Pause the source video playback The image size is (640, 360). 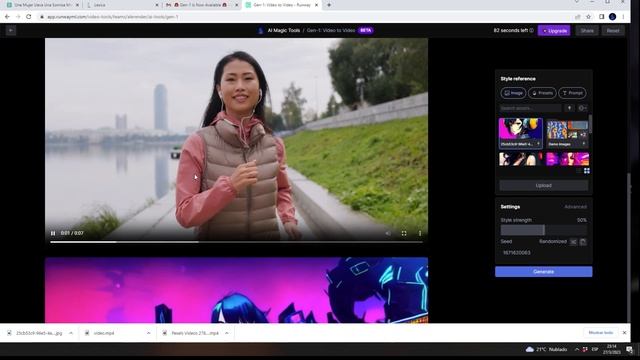tap(53, 233)
